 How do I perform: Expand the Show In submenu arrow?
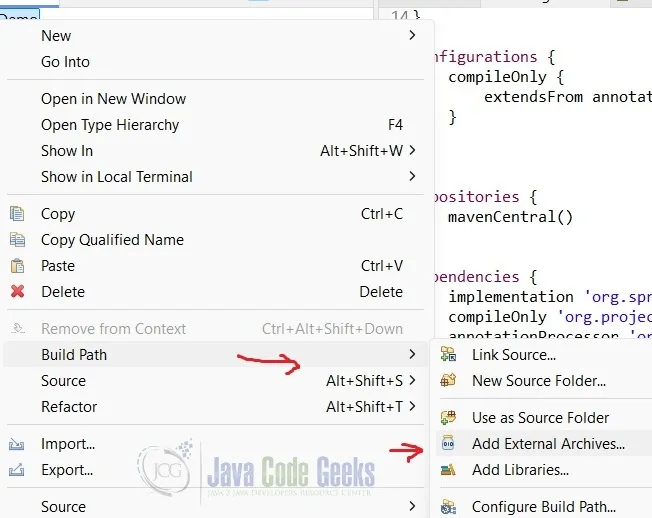tap(412, 150)
